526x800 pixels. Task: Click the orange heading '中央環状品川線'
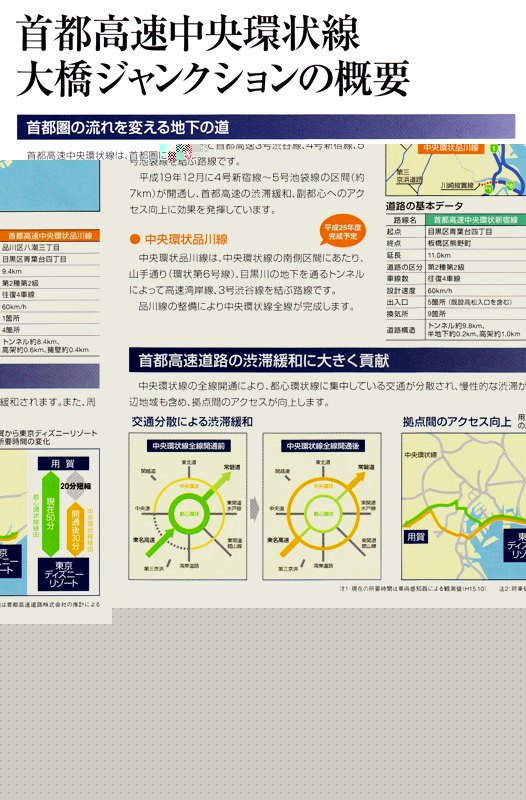[x=186, y=239]
